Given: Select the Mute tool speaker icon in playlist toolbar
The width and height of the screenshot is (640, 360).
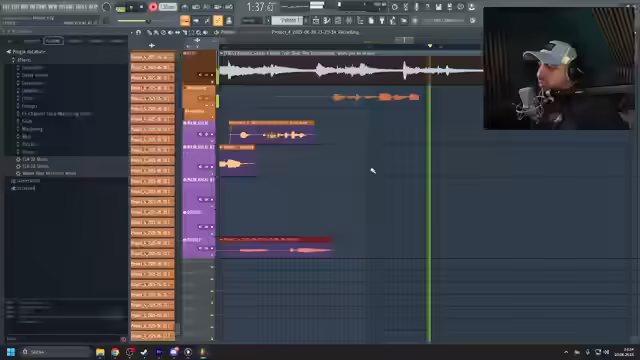Looking at the screenshot, I should [171, 32].
